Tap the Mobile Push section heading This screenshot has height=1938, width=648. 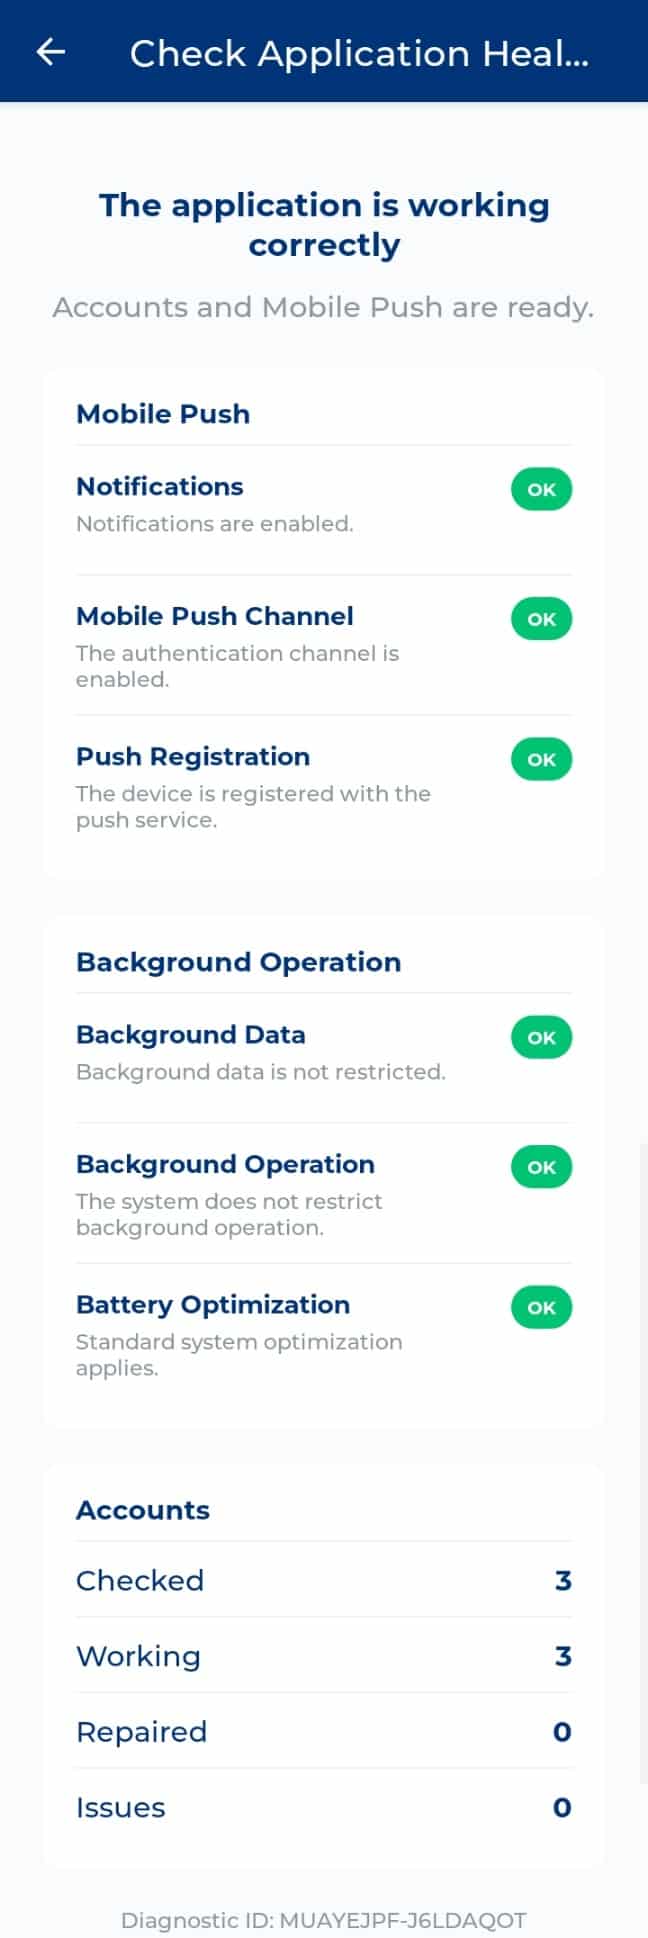tap(163, 414)
